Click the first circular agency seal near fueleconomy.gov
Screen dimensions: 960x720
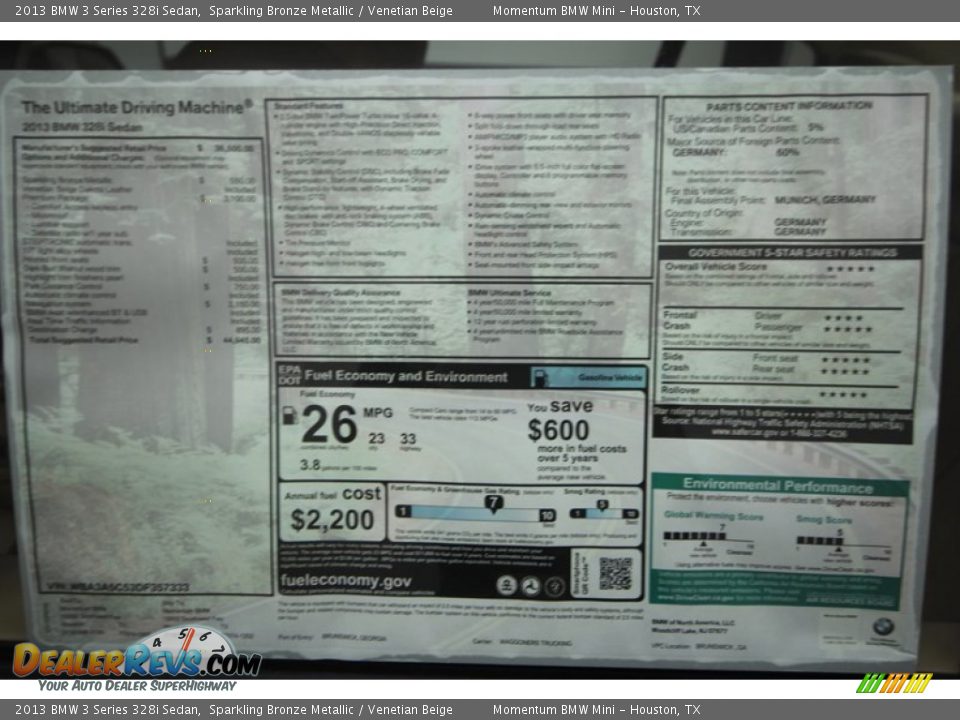click(507, 586)
